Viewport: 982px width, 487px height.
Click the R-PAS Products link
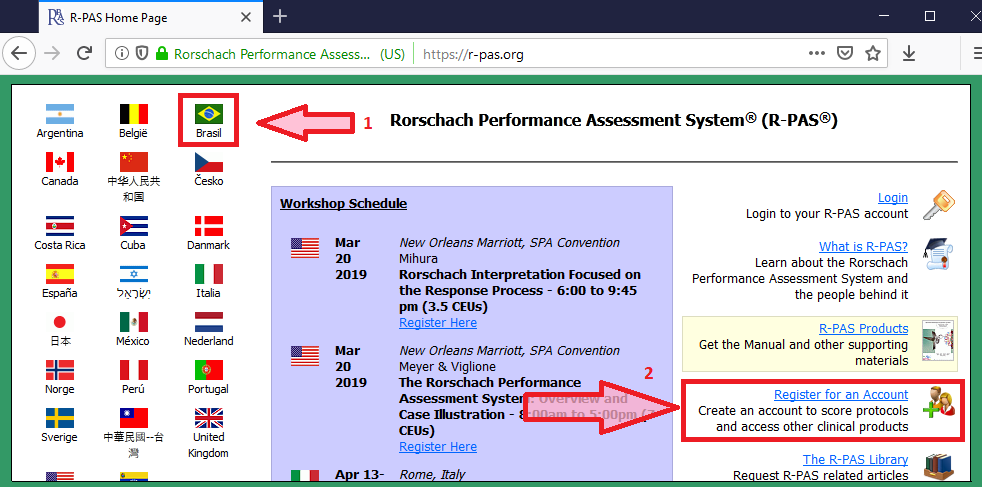click(x=863, y=328)
